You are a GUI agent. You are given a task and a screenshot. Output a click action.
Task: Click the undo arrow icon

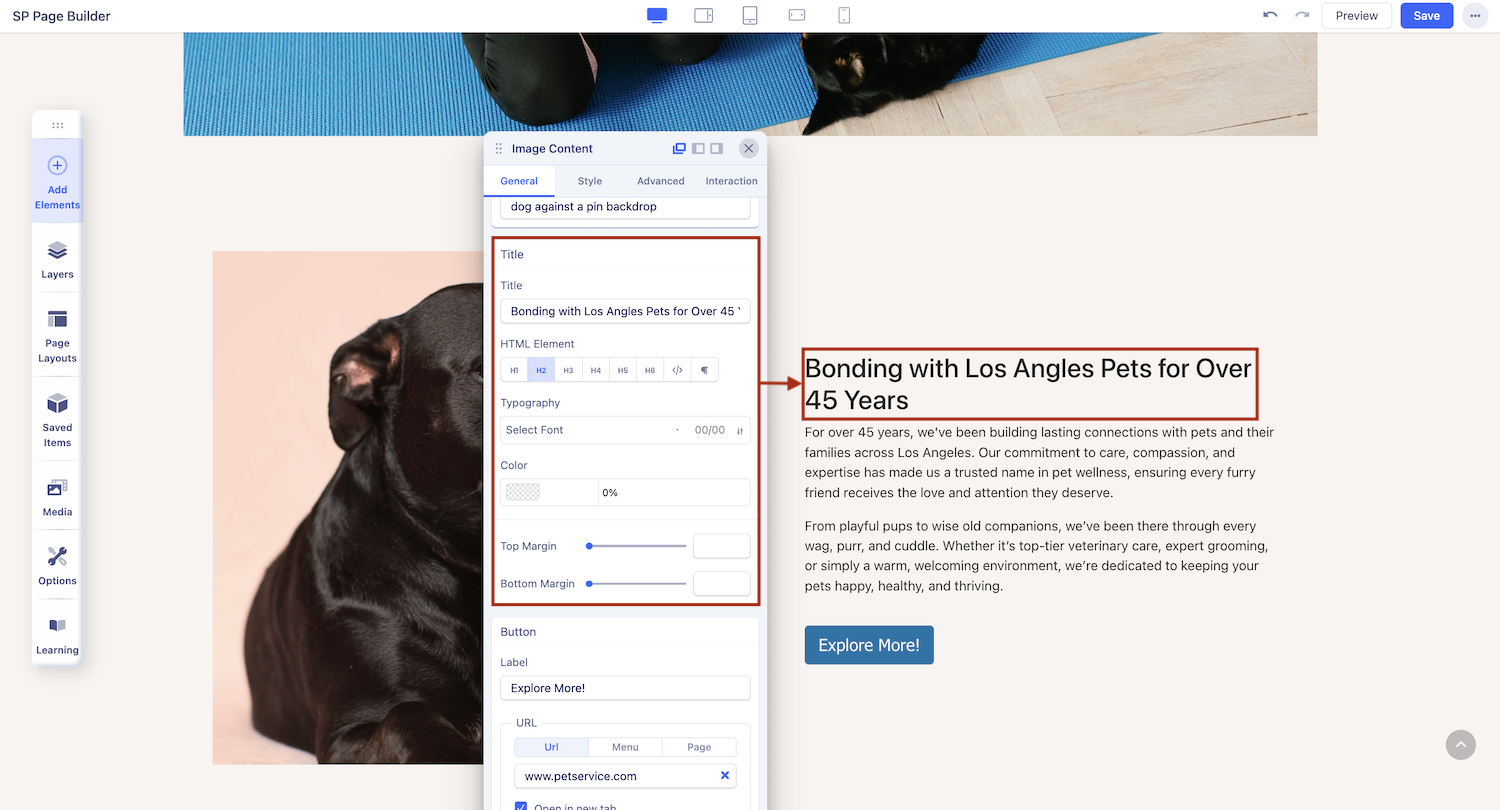[x=1270, y=15]
